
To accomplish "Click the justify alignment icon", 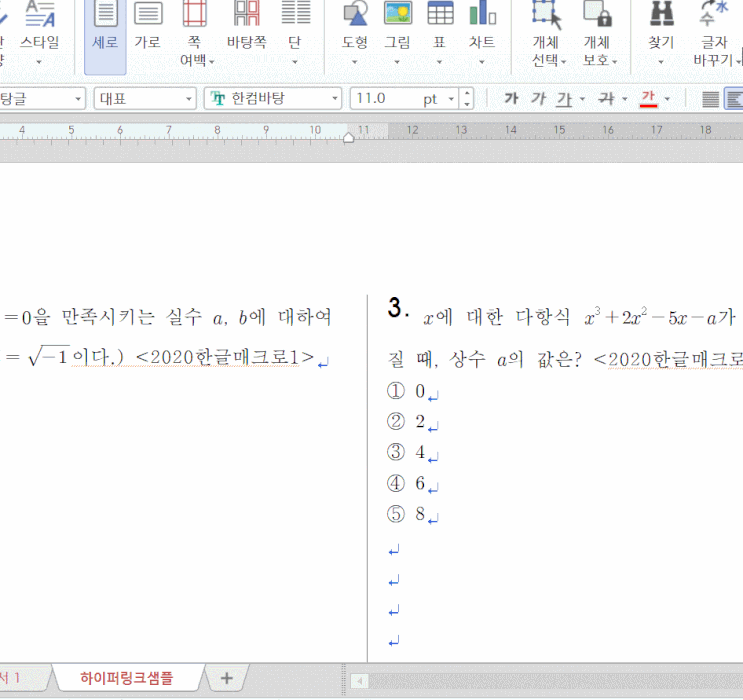I will coord(710,99).
